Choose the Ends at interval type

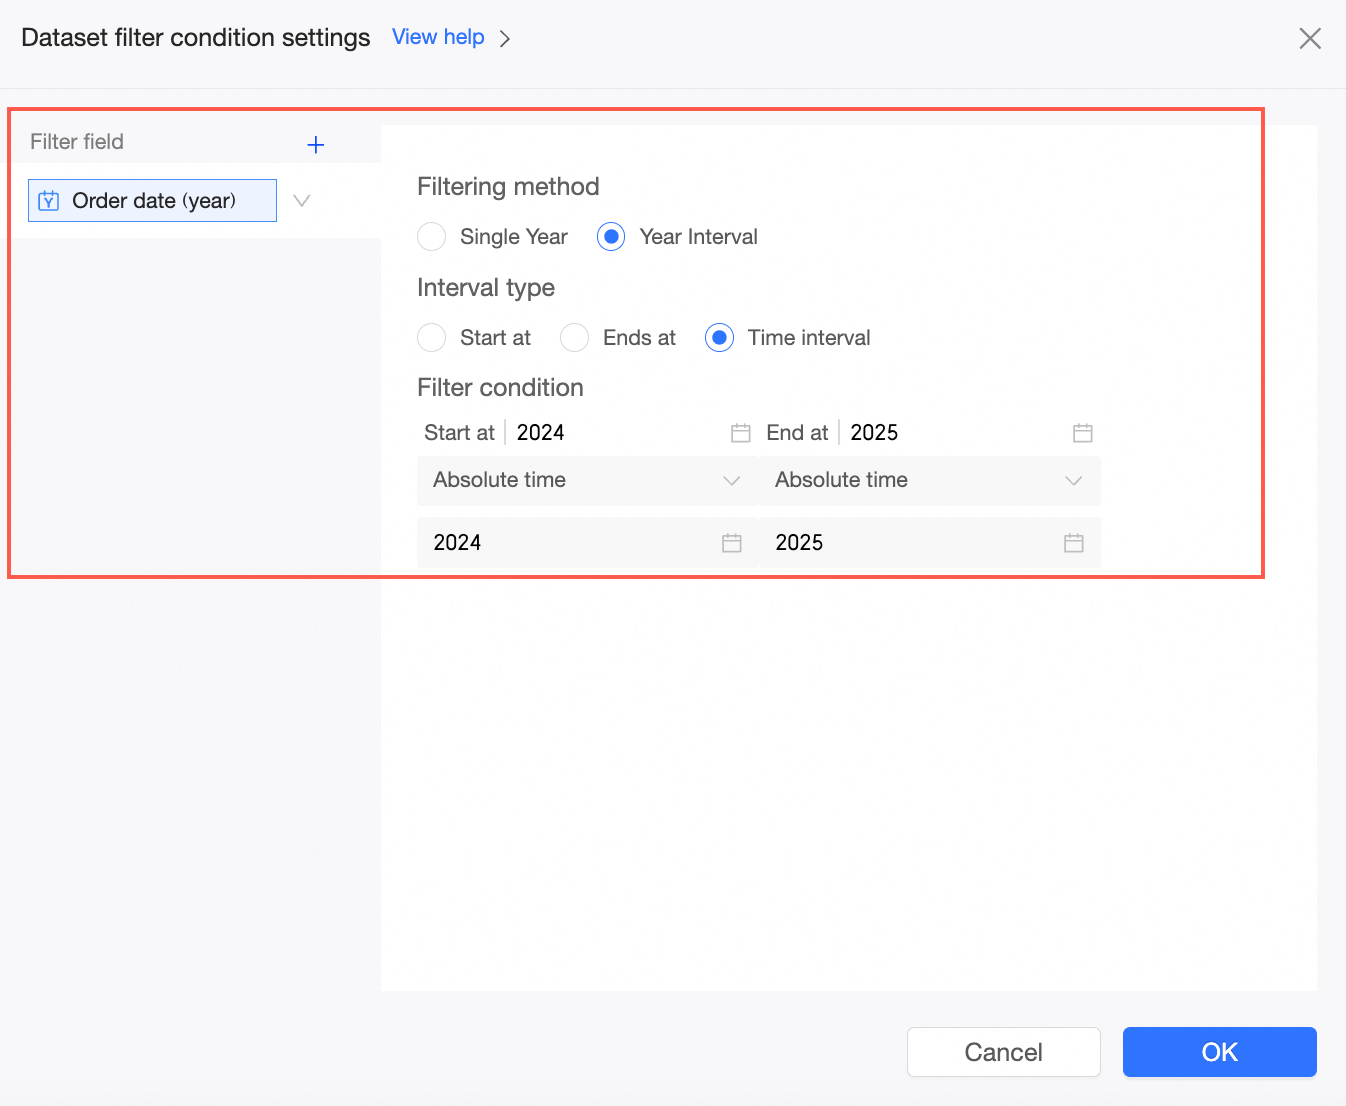(575, 338)
